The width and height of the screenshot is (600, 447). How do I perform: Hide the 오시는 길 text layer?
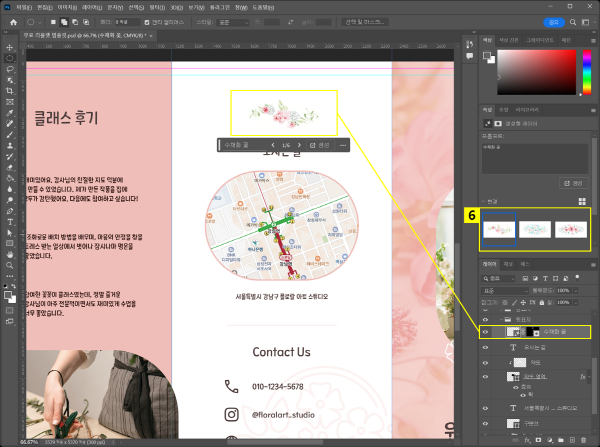coord(487,347)
